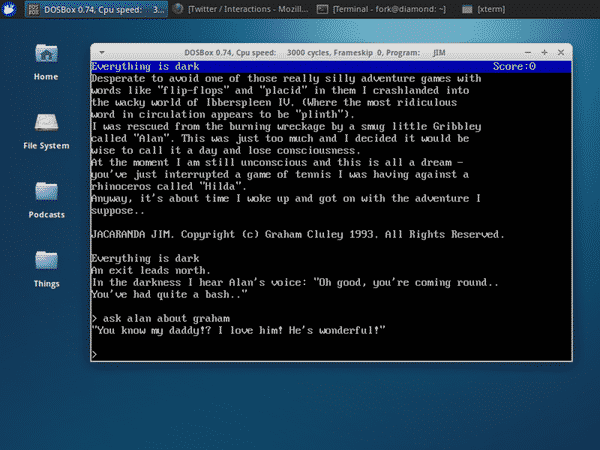Image resolution: width=600 pixels, height=450 pixels.
Task: Maximize the DOSBox window
Action: (545, 52)
